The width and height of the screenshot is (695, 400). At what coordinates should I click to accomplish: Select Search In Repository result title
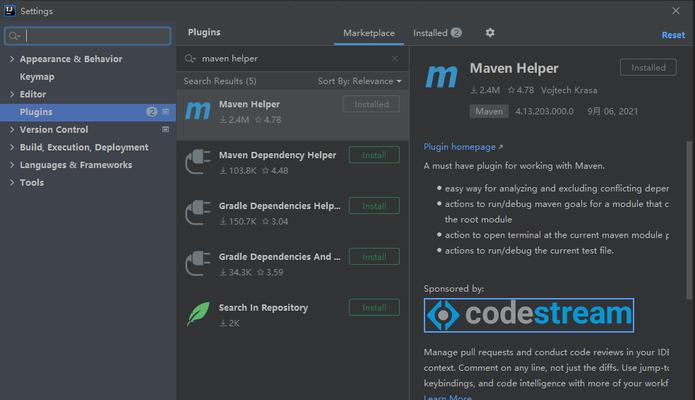coord(263,308)
